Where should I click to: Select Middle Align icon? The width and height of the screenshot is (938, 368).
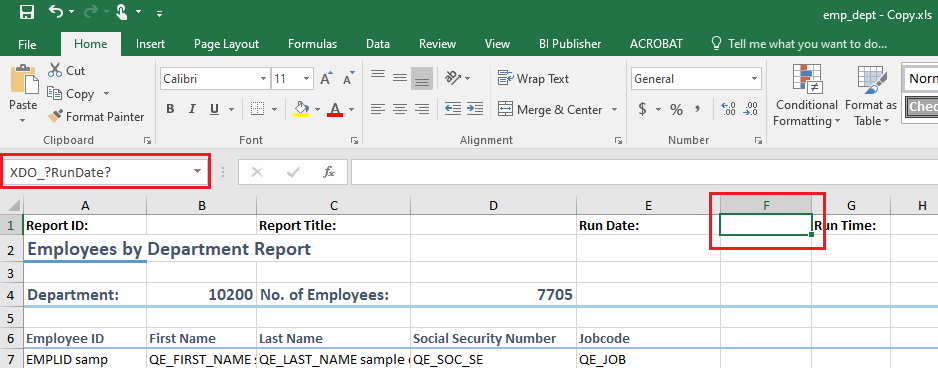[400, 77]
